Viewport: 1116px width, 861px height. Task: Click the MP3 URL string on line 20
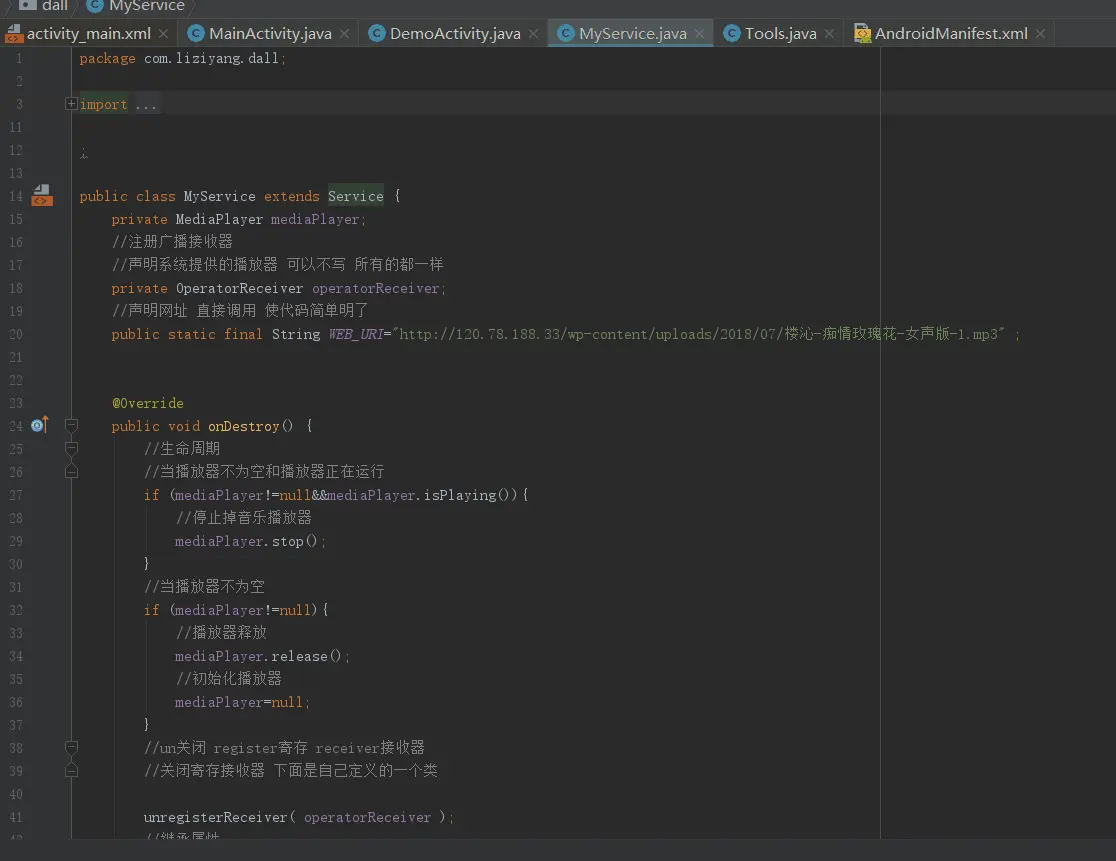pos(701,334)
